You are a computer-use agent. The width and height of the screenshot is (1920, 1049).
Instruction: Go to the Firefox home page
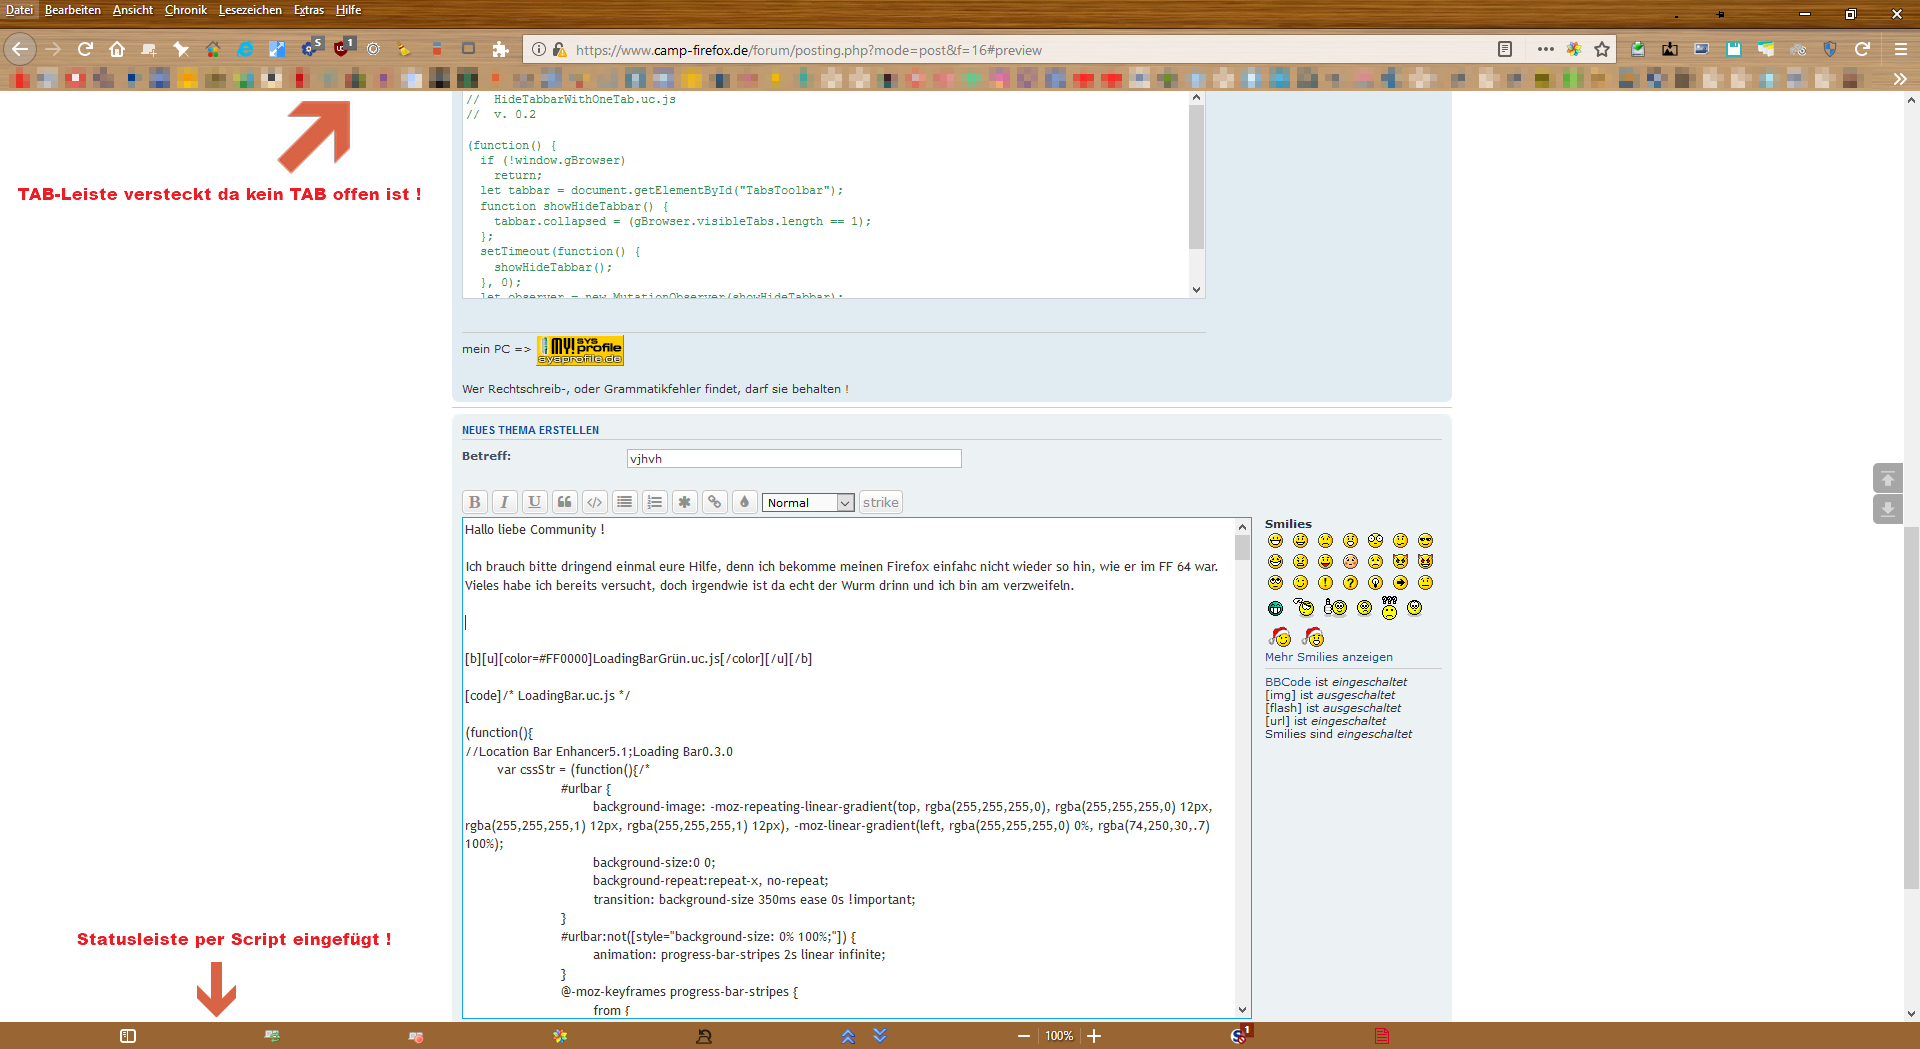coord(117,49)
